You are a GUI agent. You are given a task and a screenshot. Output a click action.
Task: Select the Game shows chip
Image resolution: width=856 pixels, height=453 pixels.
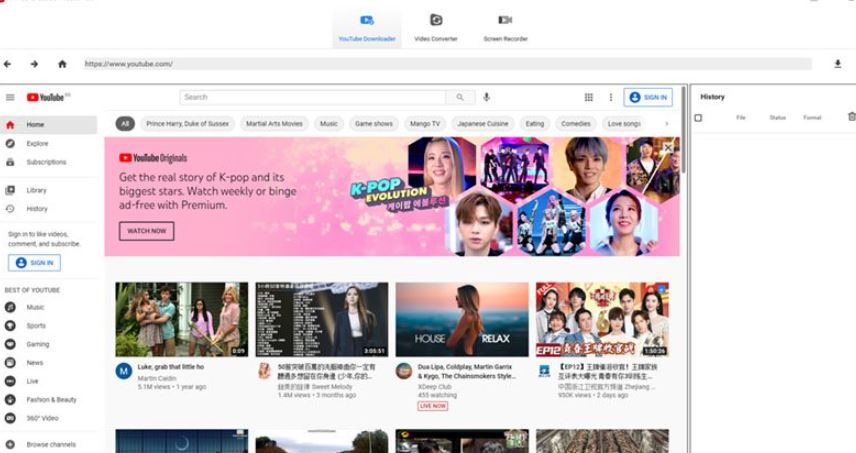click(x=373, y=124)
